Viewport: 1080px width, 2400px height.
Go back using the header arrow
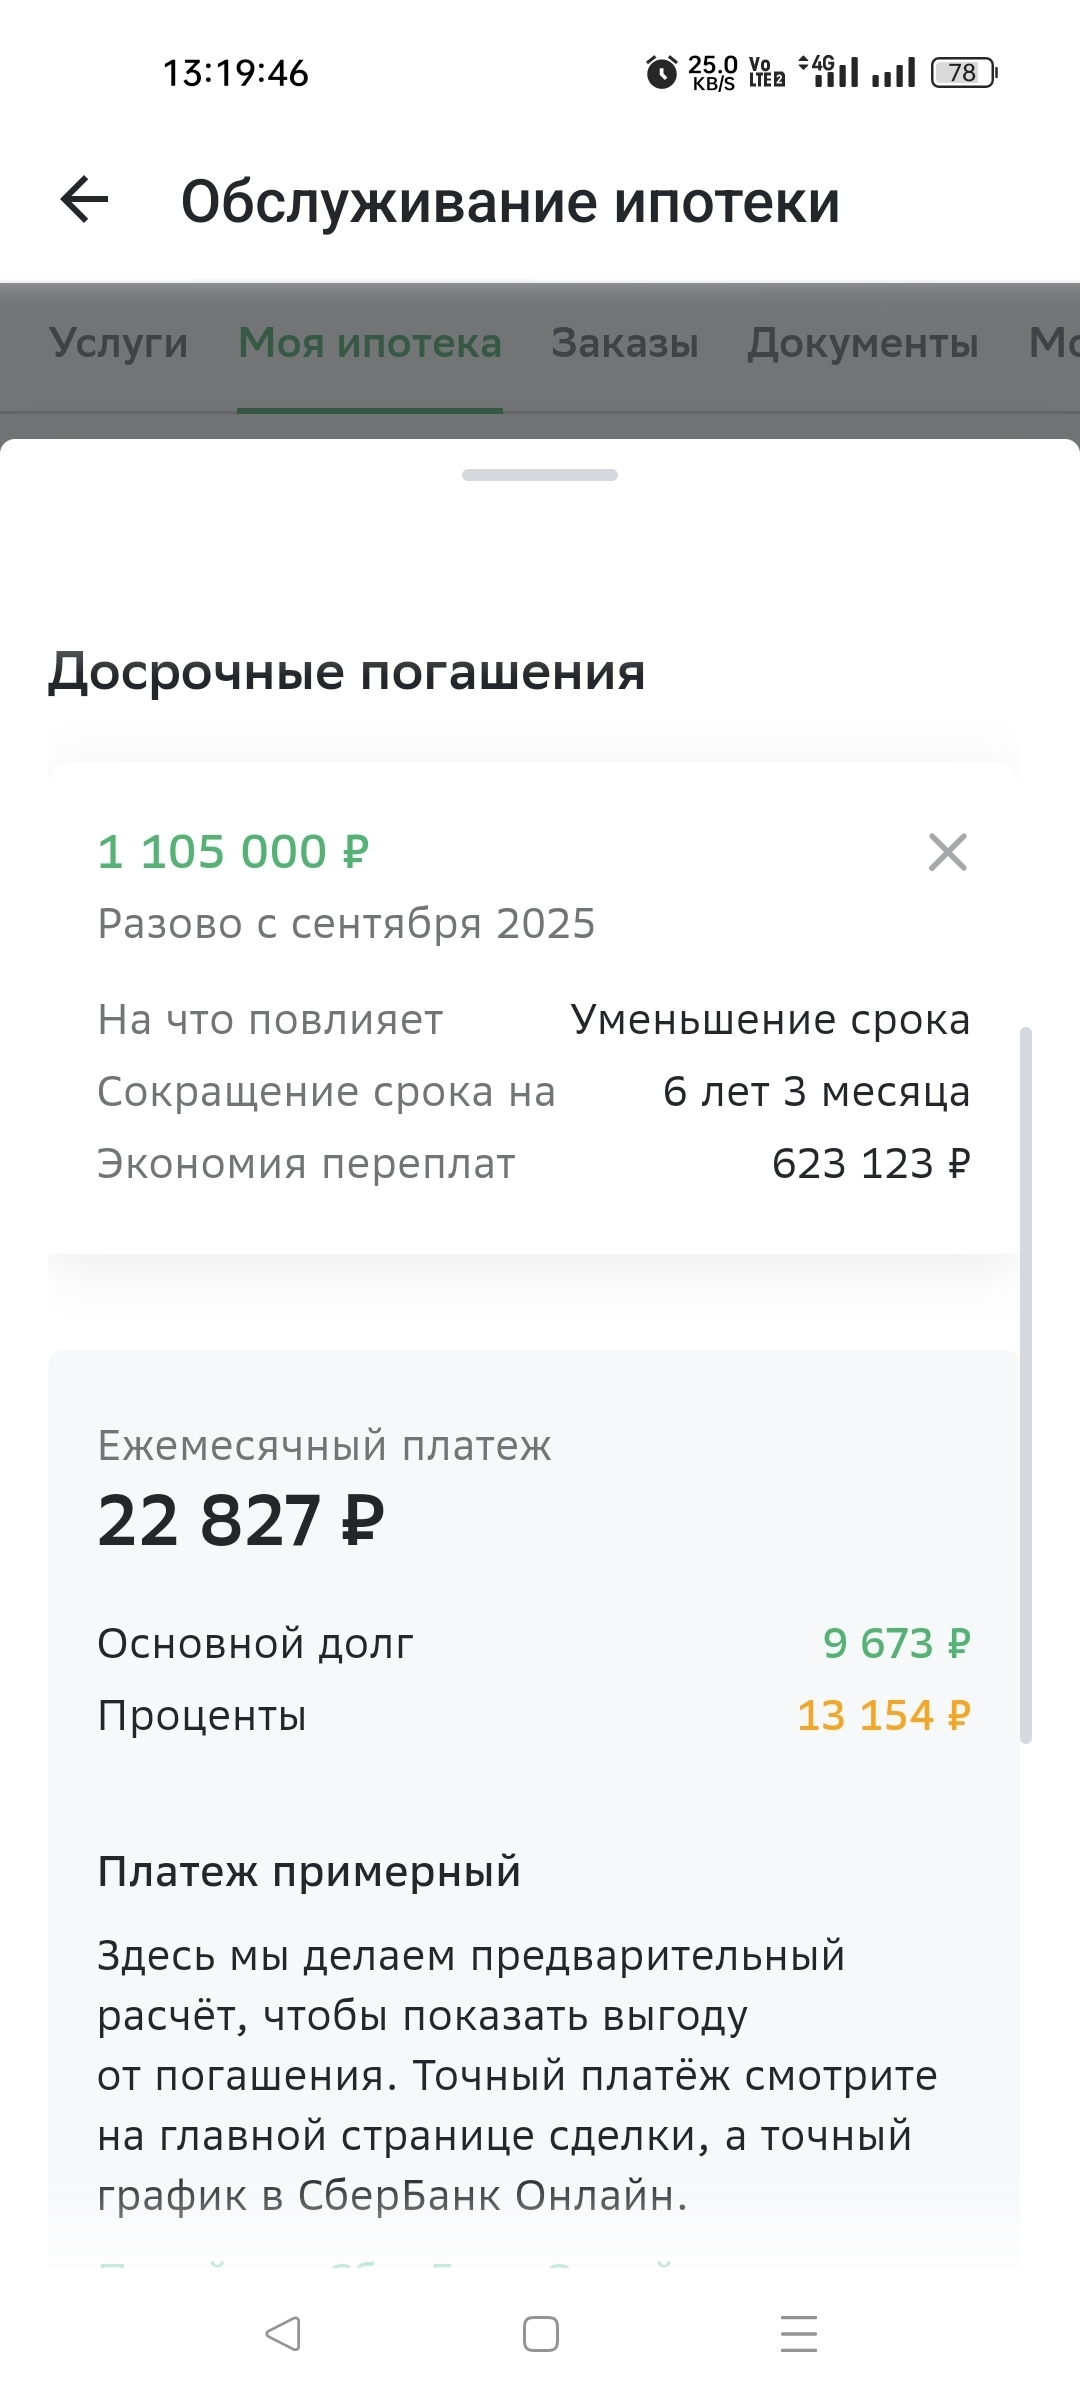[x=85, y=200]
